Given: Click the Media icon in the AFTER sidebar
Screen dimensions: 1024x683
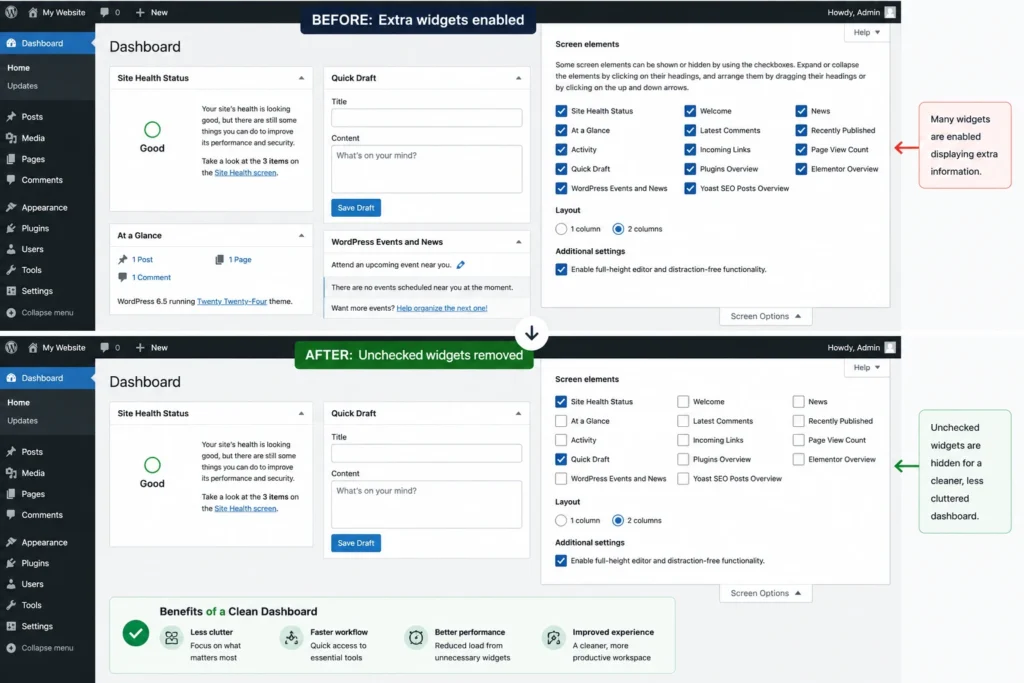Looking at the screenshot, I should point(11,473).
